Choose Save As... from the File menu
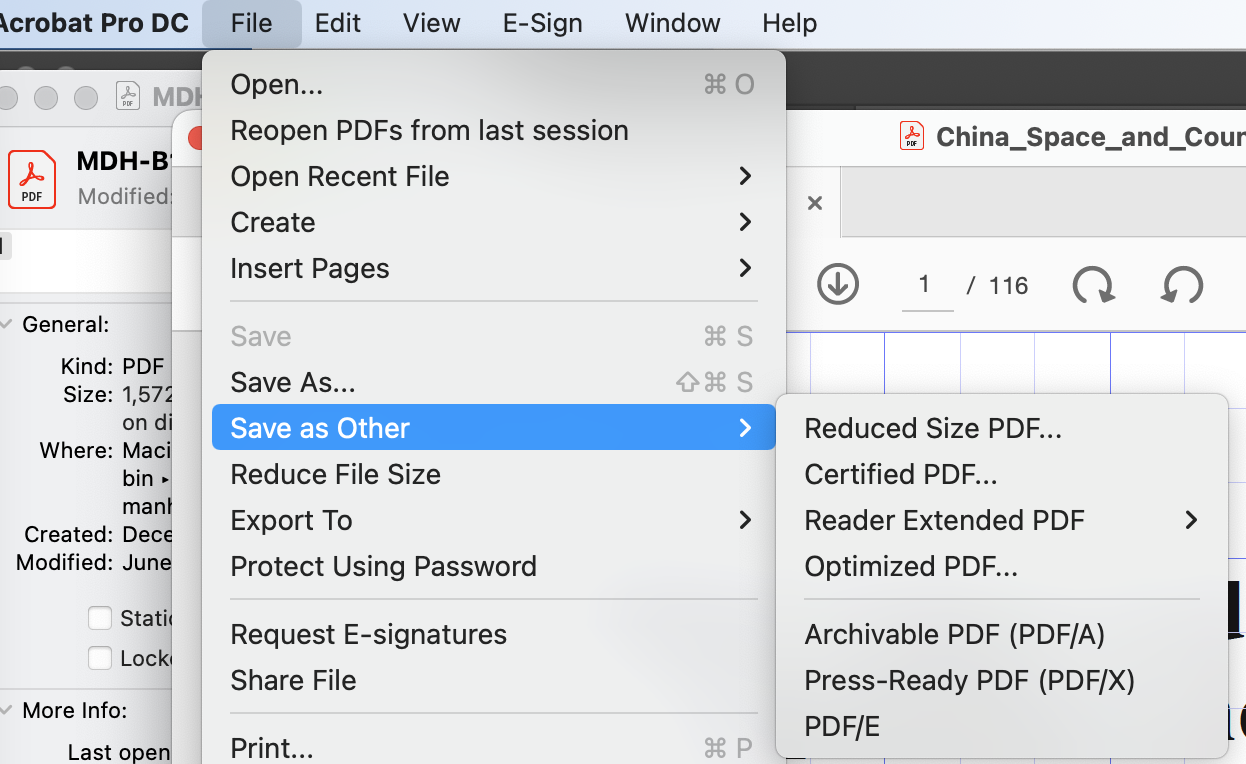 click(x=292, y=382)
